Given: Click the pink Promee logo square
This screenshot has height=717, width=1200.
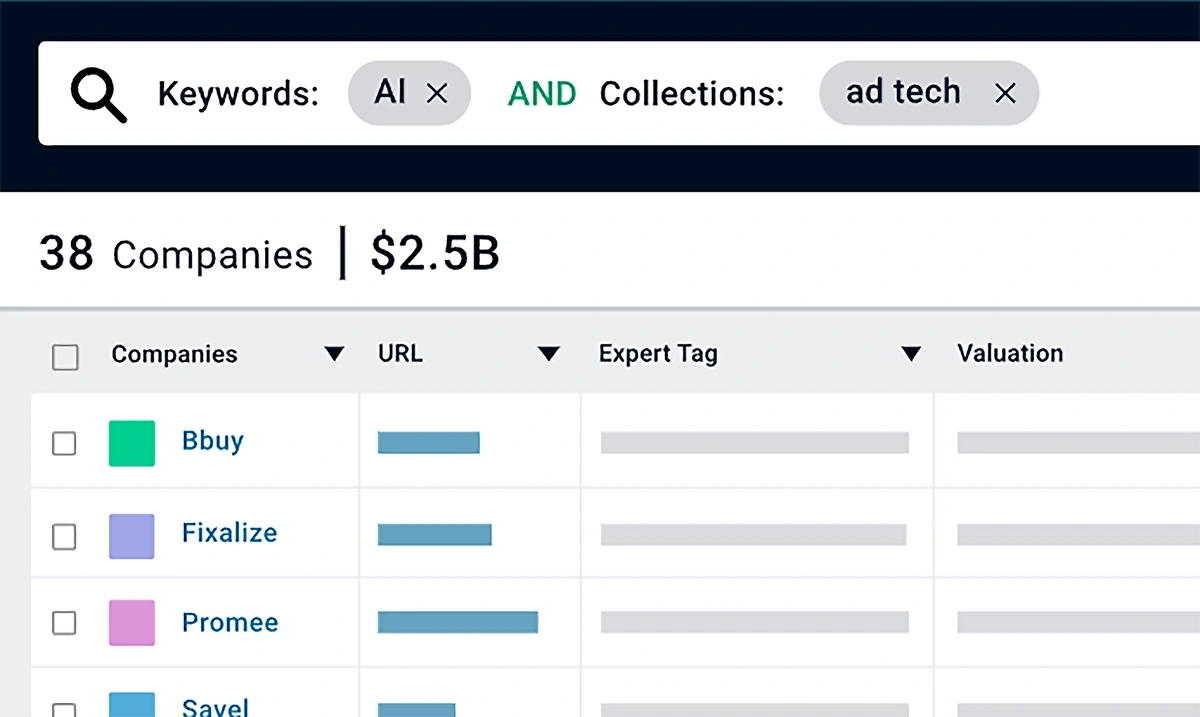Looking at the screenshot, I should (x=132, y=622).
